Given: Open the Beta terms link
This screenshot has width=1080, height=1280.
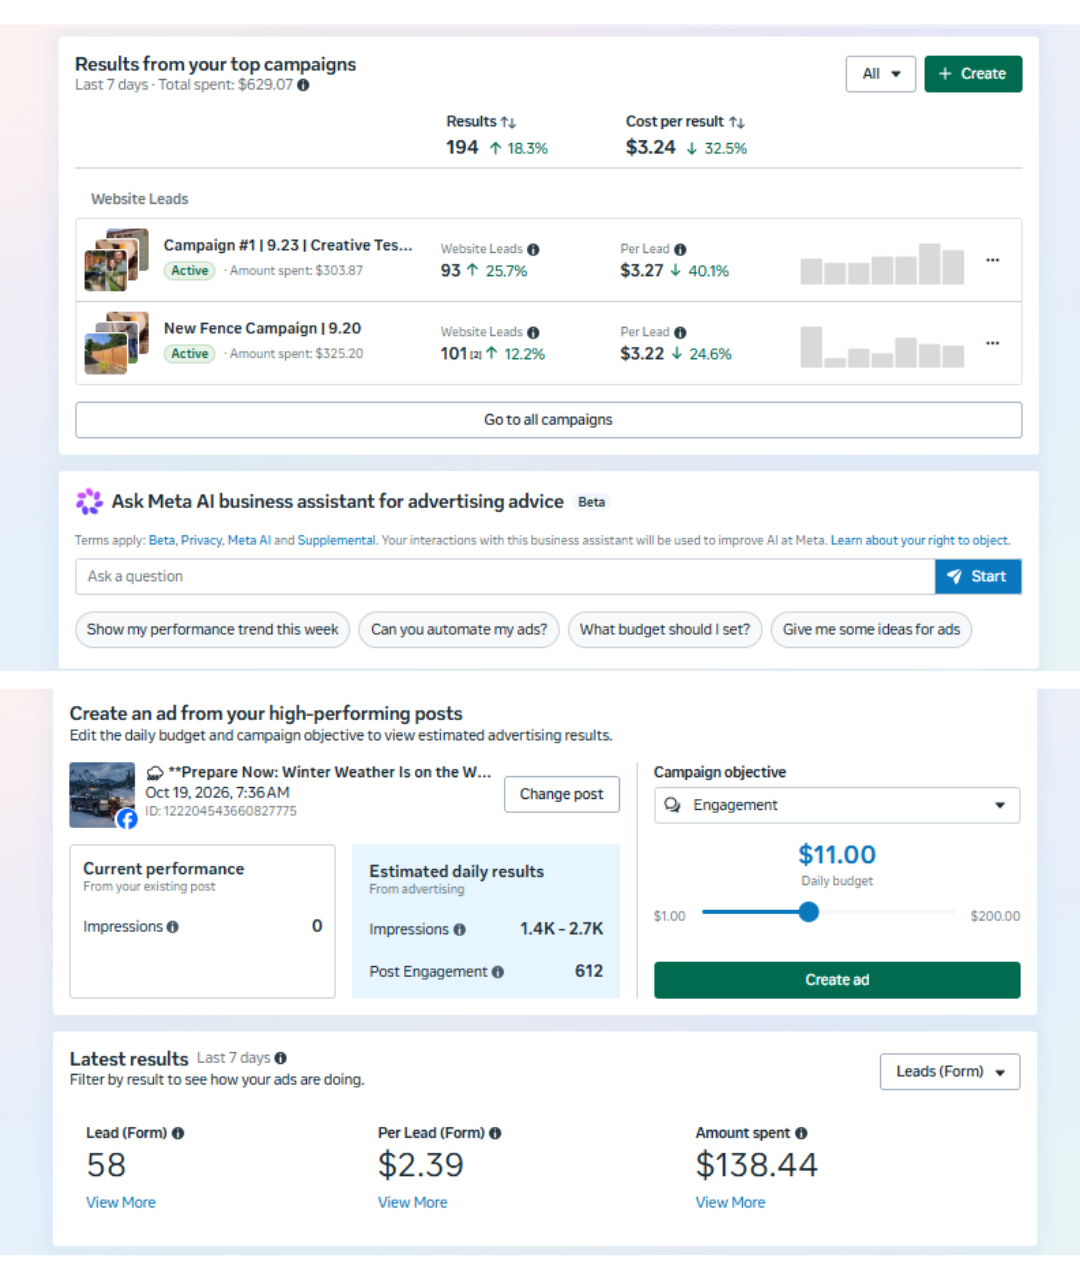Looking at the screenshot, I should coord(161,541).
